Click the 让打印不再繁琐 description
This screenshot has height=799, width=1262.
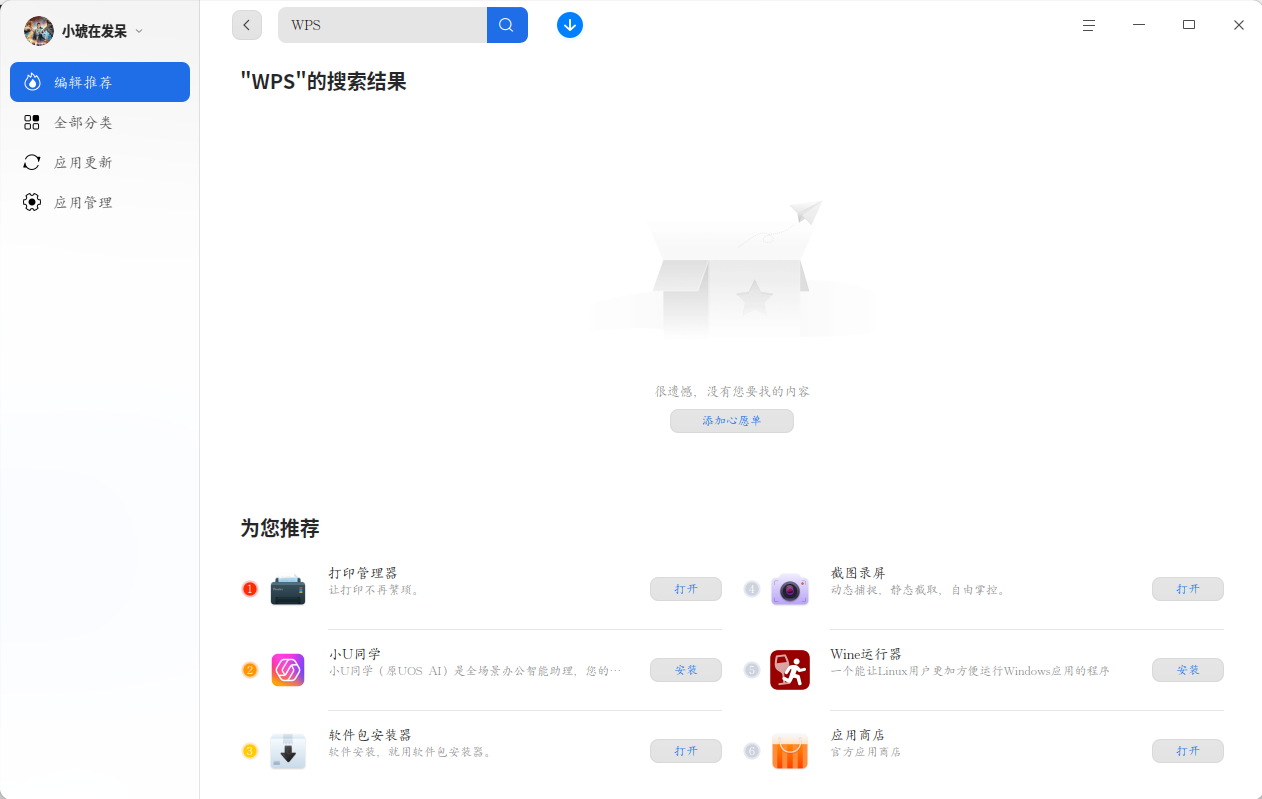[376, 590]
